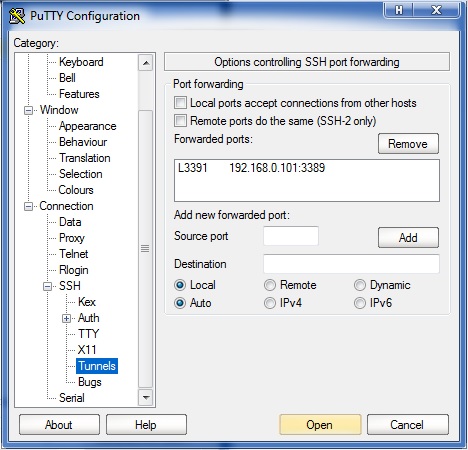The image size is (468, 450).
Task: Check Remote ports do the same option
Action: click(180, 120)
